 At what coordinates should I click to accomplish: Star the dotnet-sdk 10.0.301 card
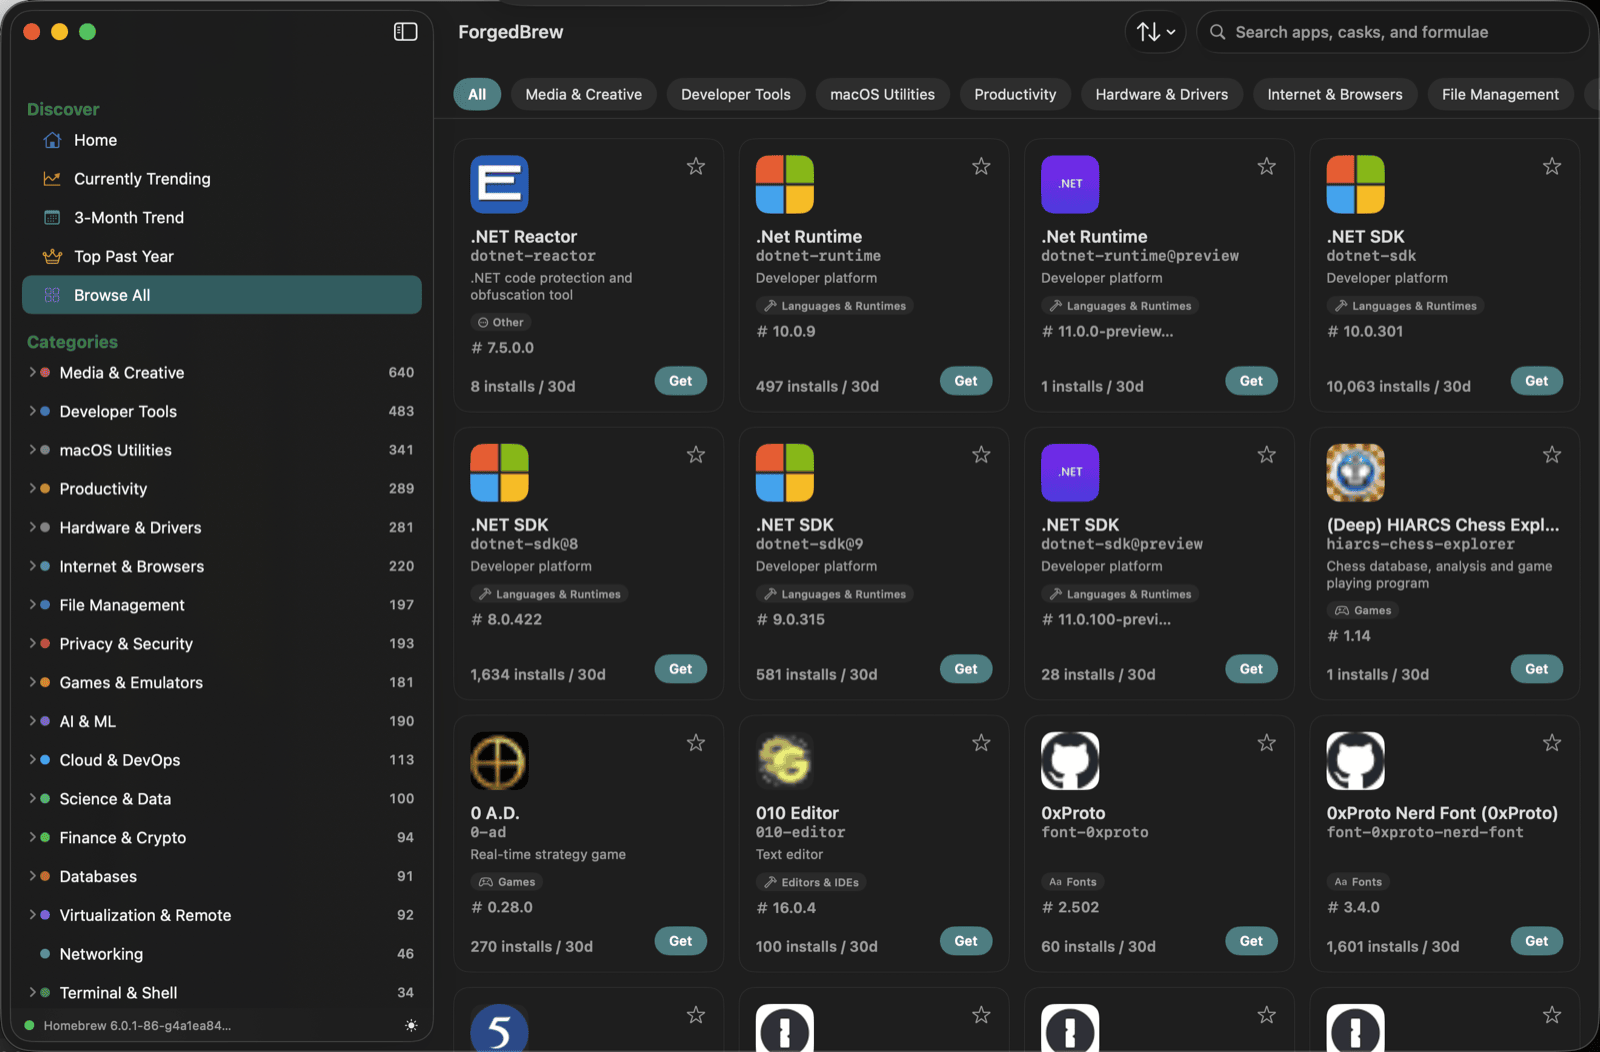pos(1551,166)
